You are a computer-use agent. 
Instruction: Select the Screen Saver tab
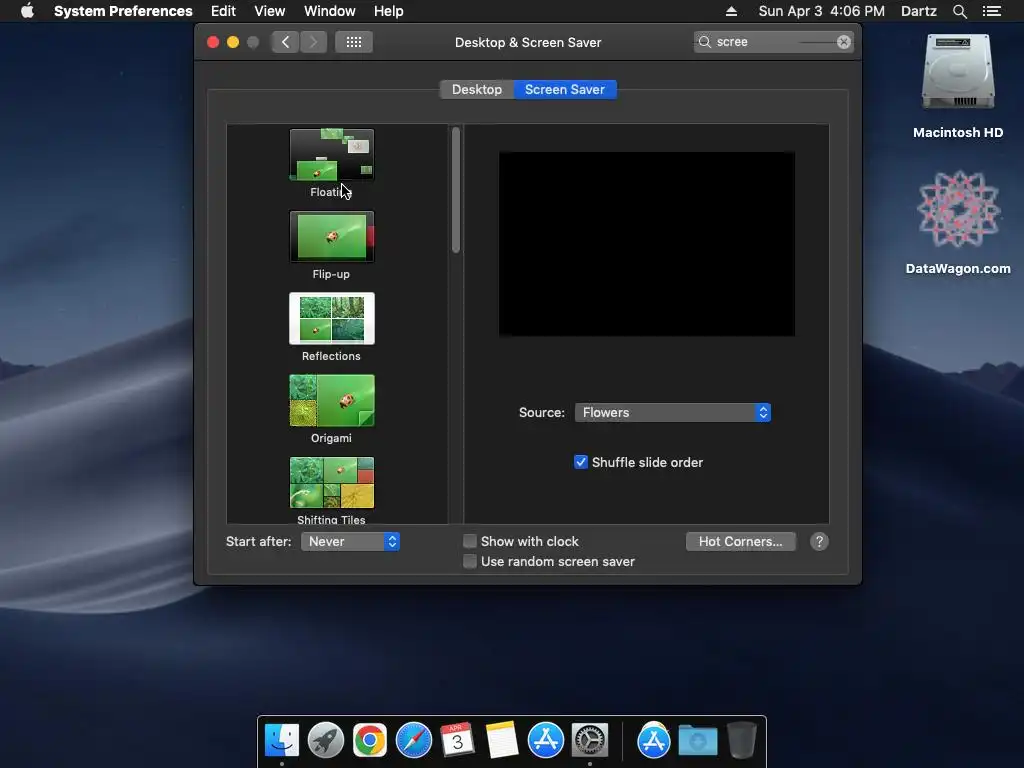click(565, 89)
